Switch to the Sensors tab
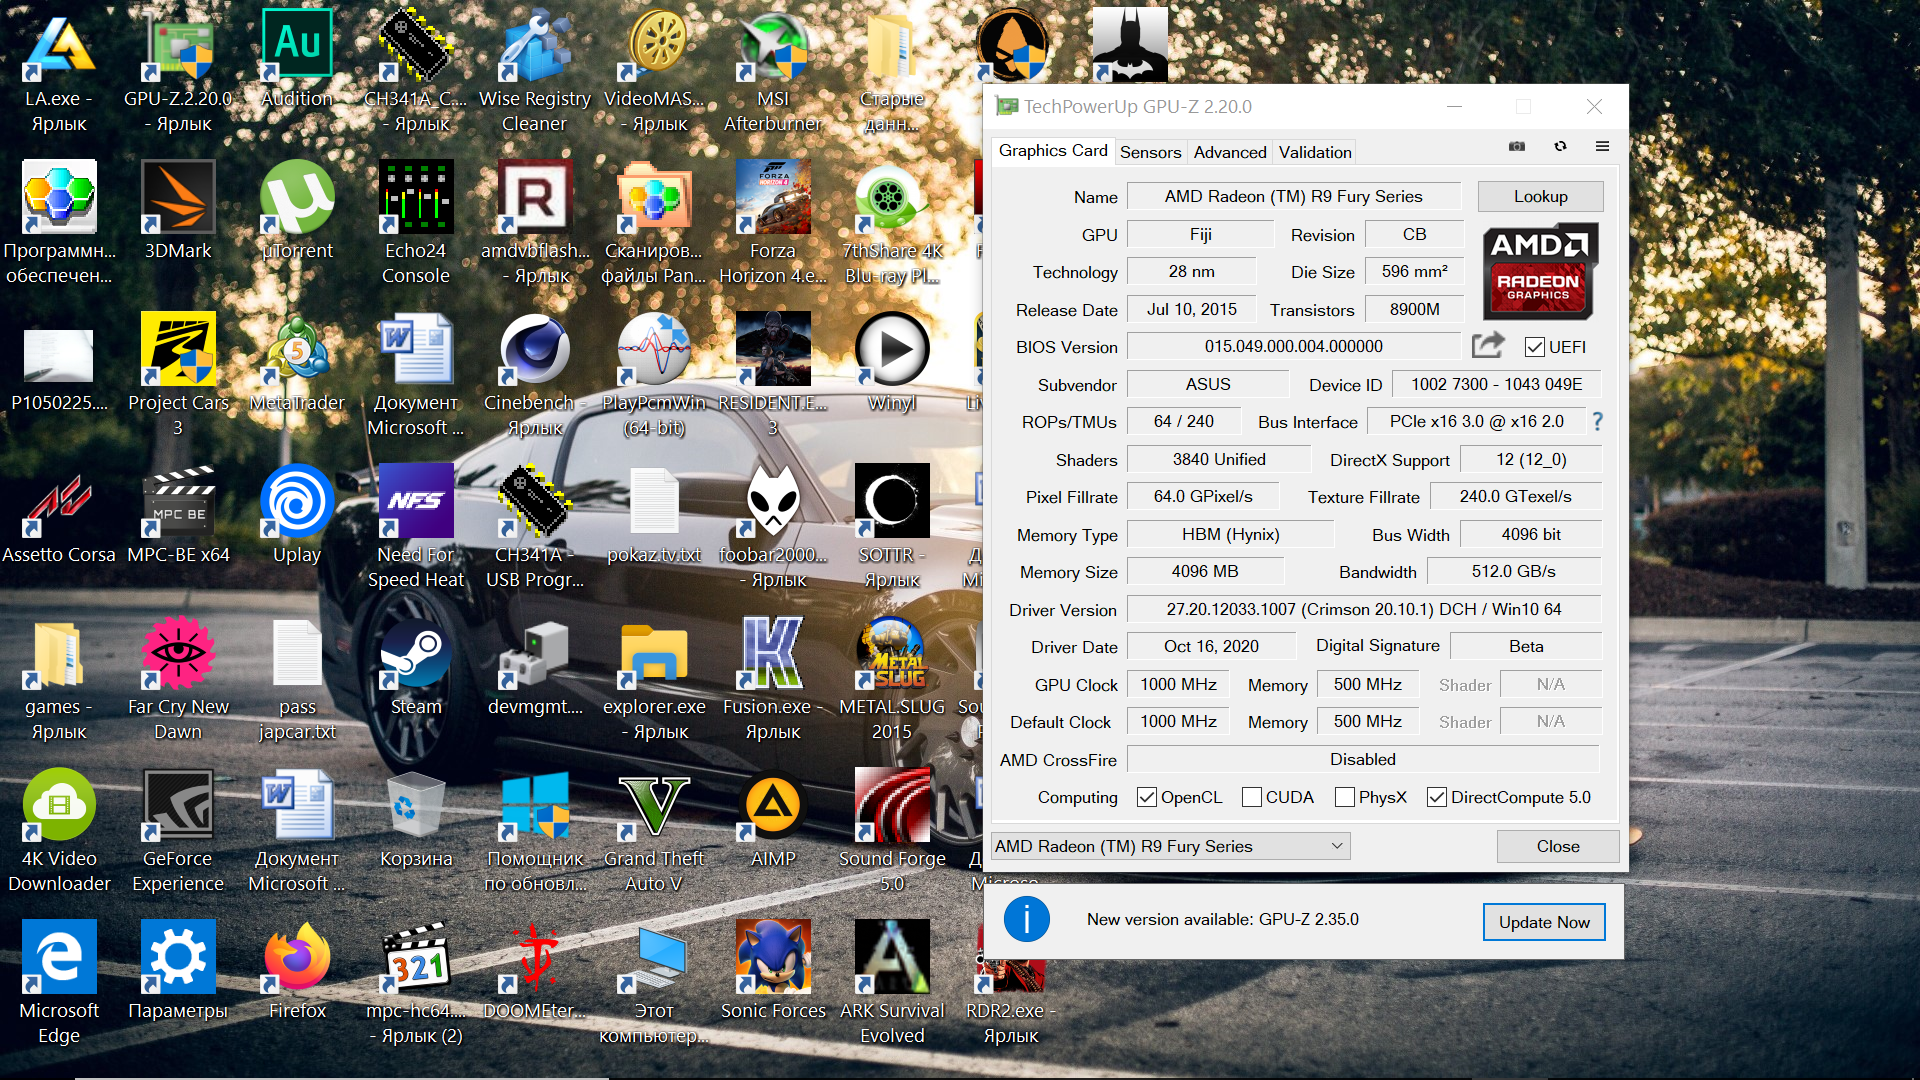1920x1080 pixels. click(x=1150, y=152)
